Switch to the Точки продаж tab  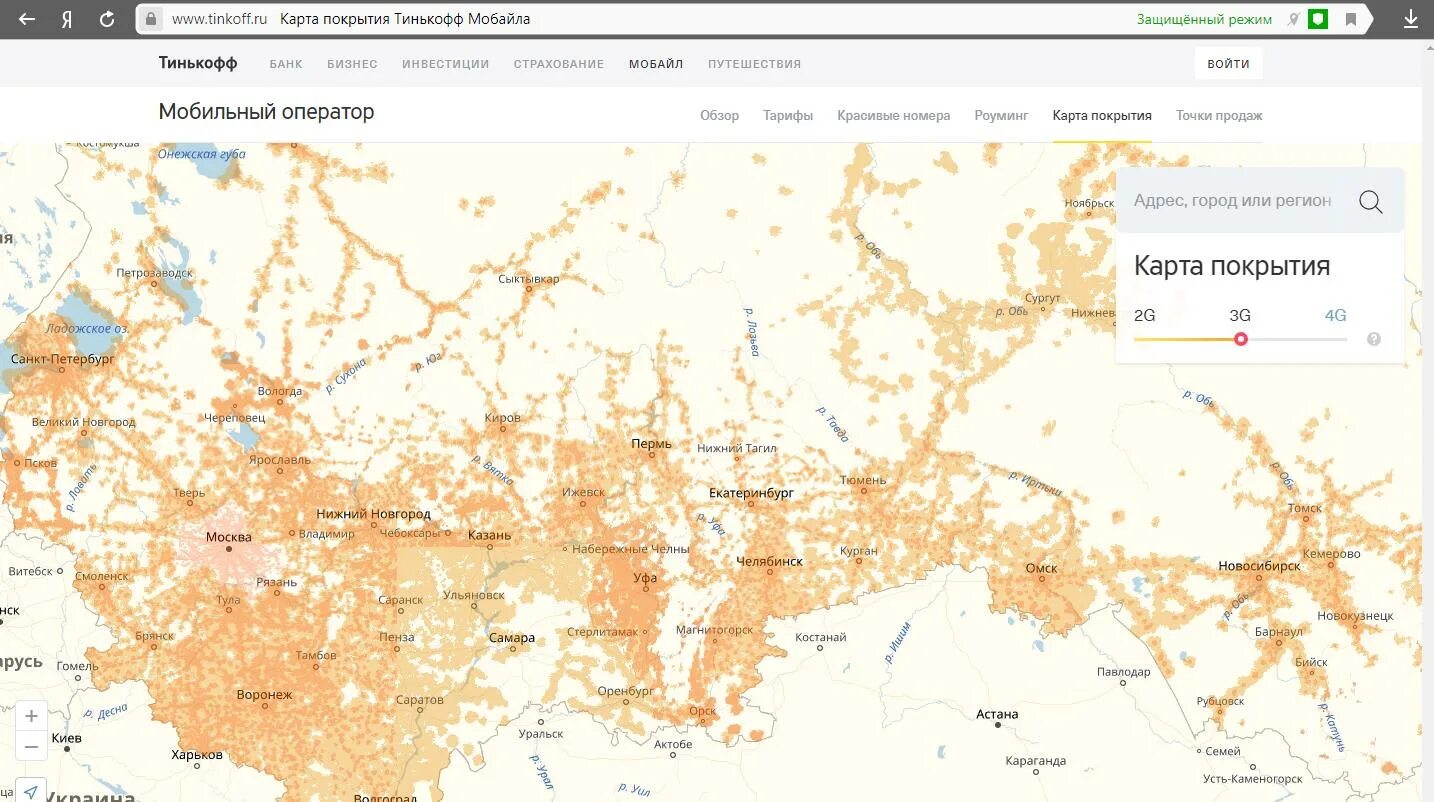tap(1219, 115)
